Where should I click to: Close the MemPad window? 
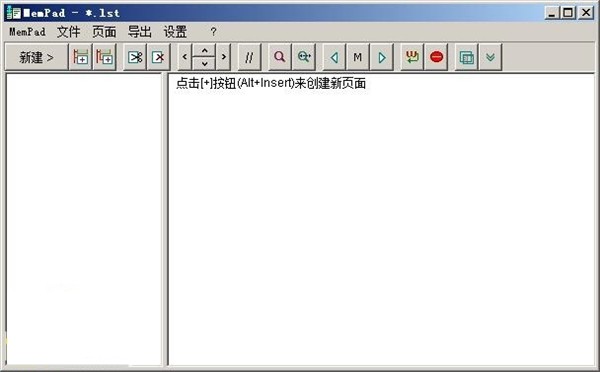(586, 13)
